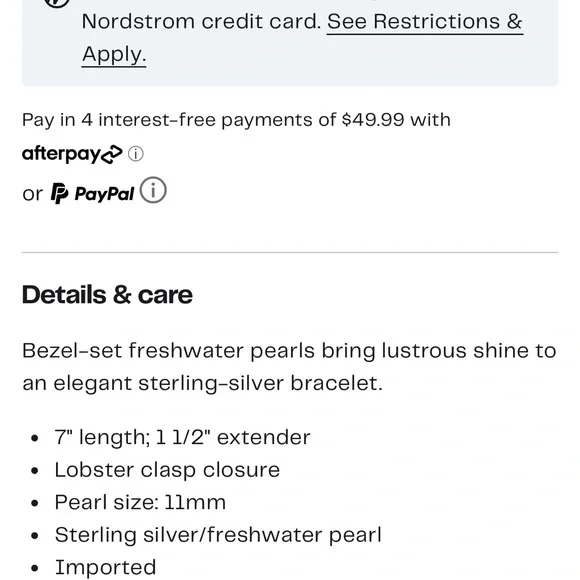Image resolution: width=580 pixels, height=580 pixels.
Task: Open the PayPal info circle icon
Action: pyautogui.click(x=153, y=190)
